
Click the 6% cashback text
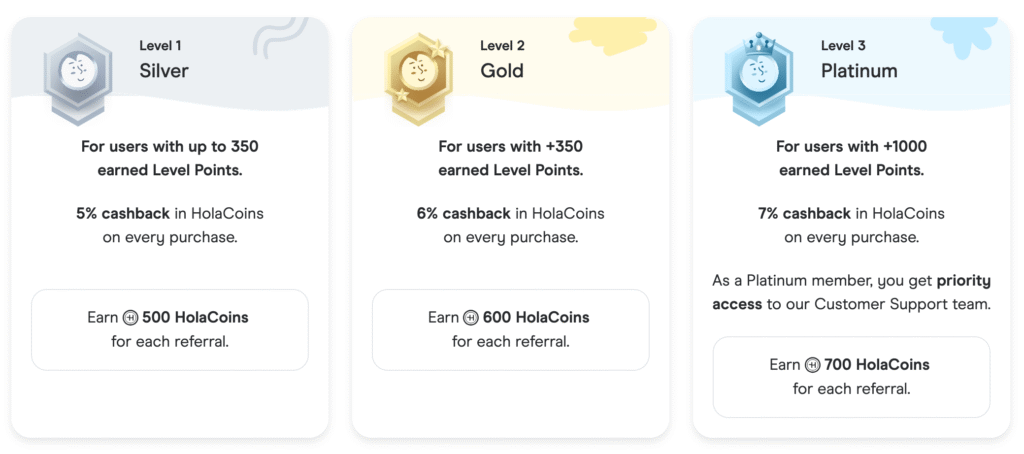tap(453, 213)
